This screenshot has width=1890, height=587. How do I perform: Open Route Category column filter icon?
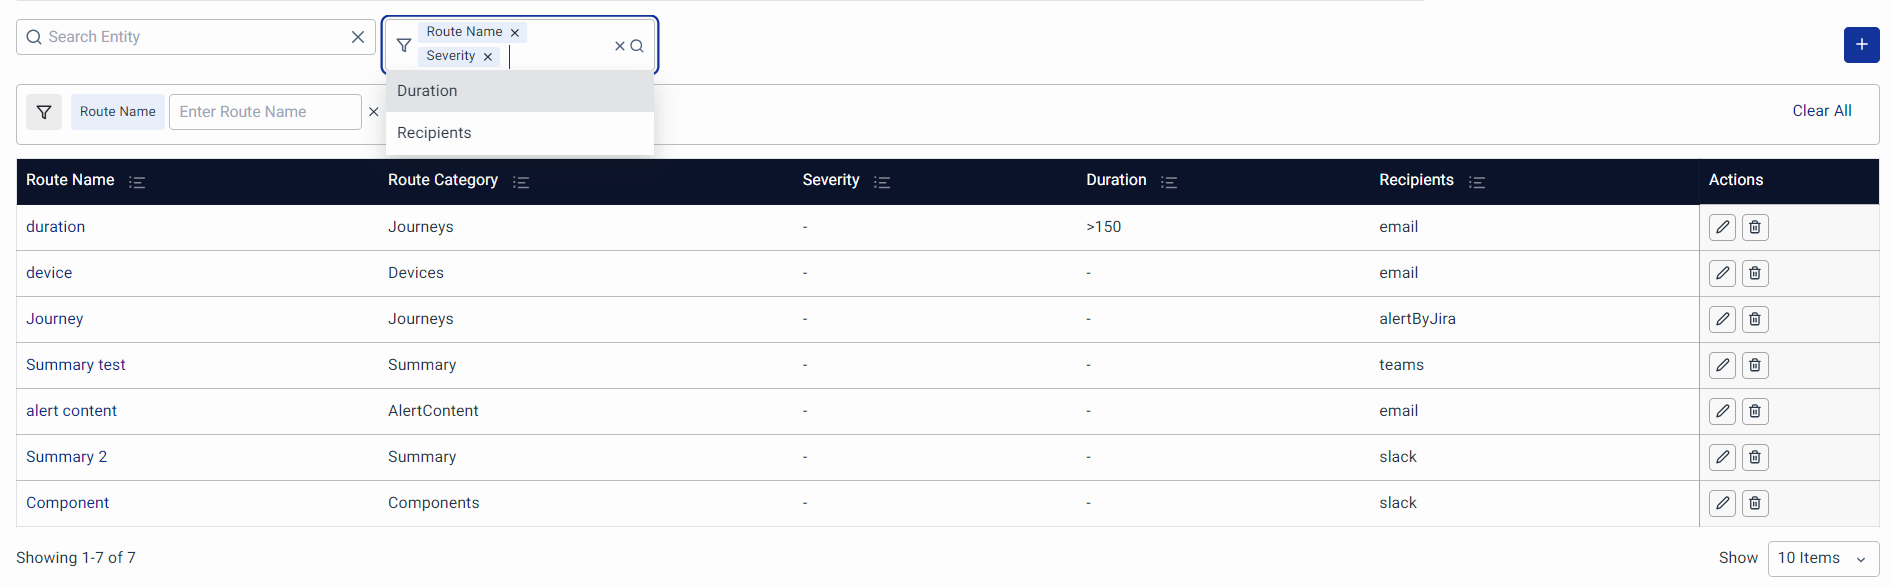[x=520, y=182]
